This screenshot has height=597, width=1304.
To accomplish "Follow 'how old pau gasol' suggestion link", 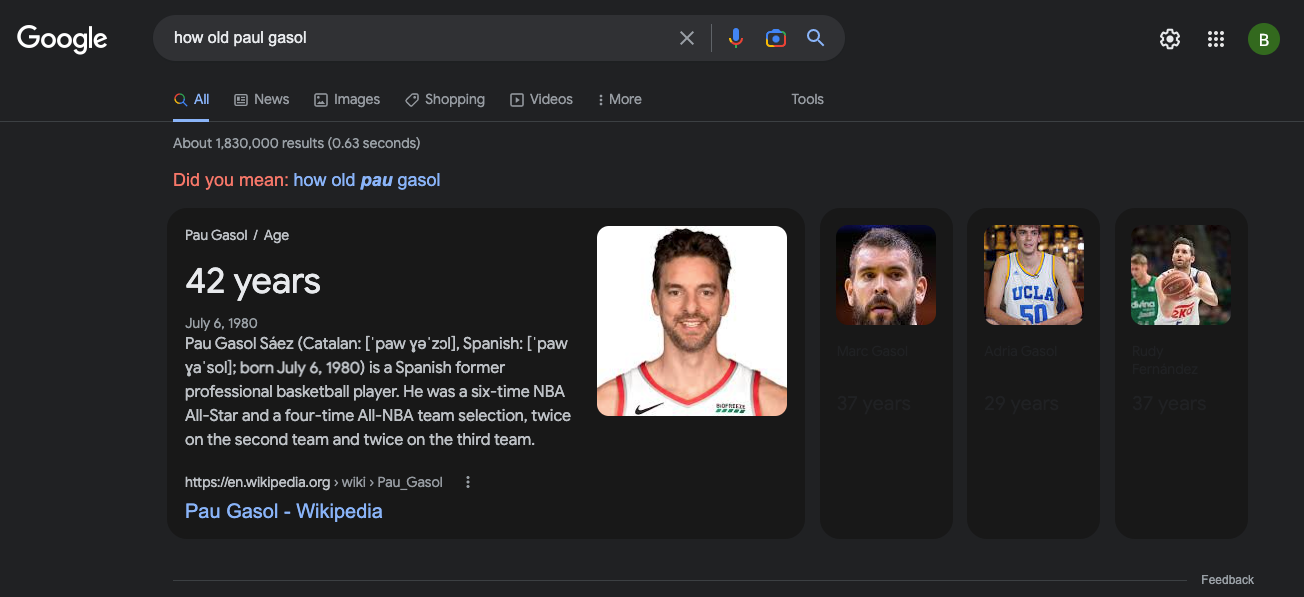I will [x=367, y=180].
